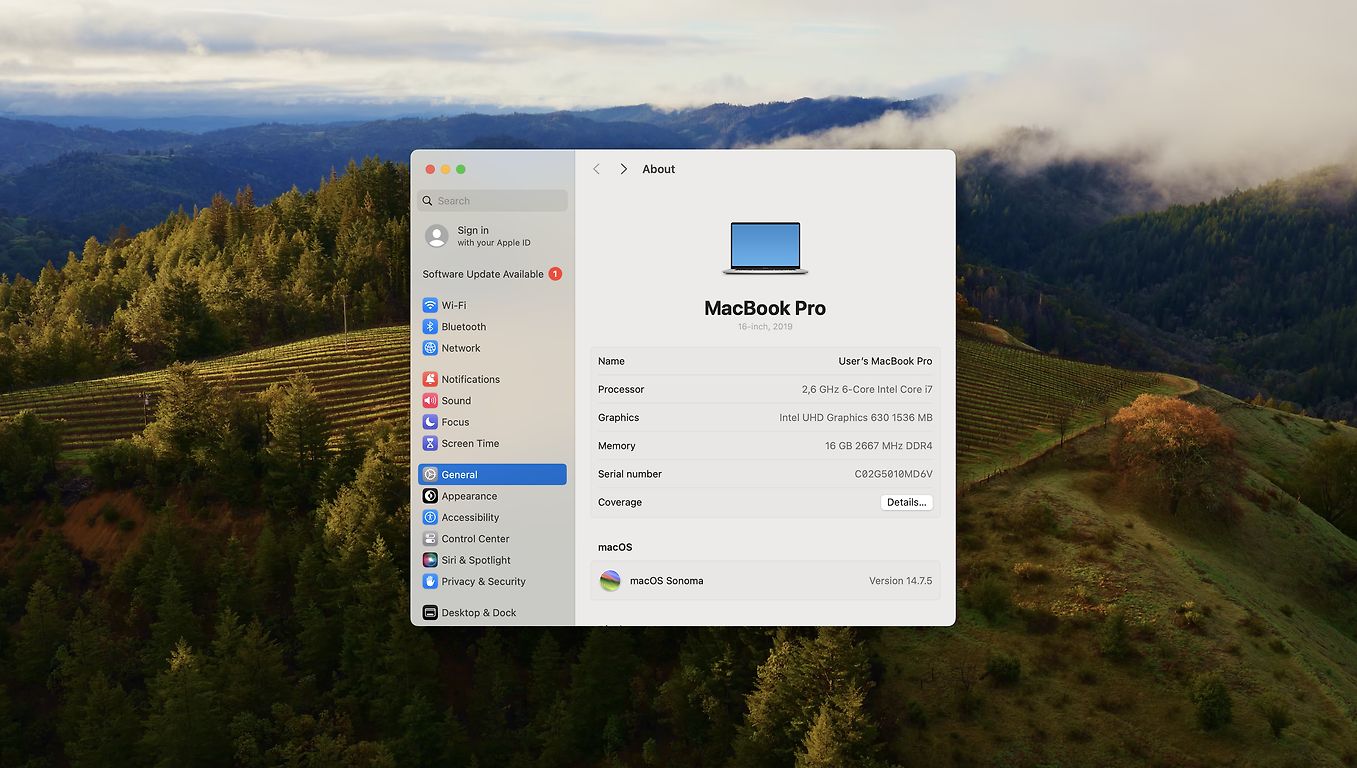The height and width of the screenshot is (768, 1357).
Task: Go back using the left chevron
Action: 596,169
